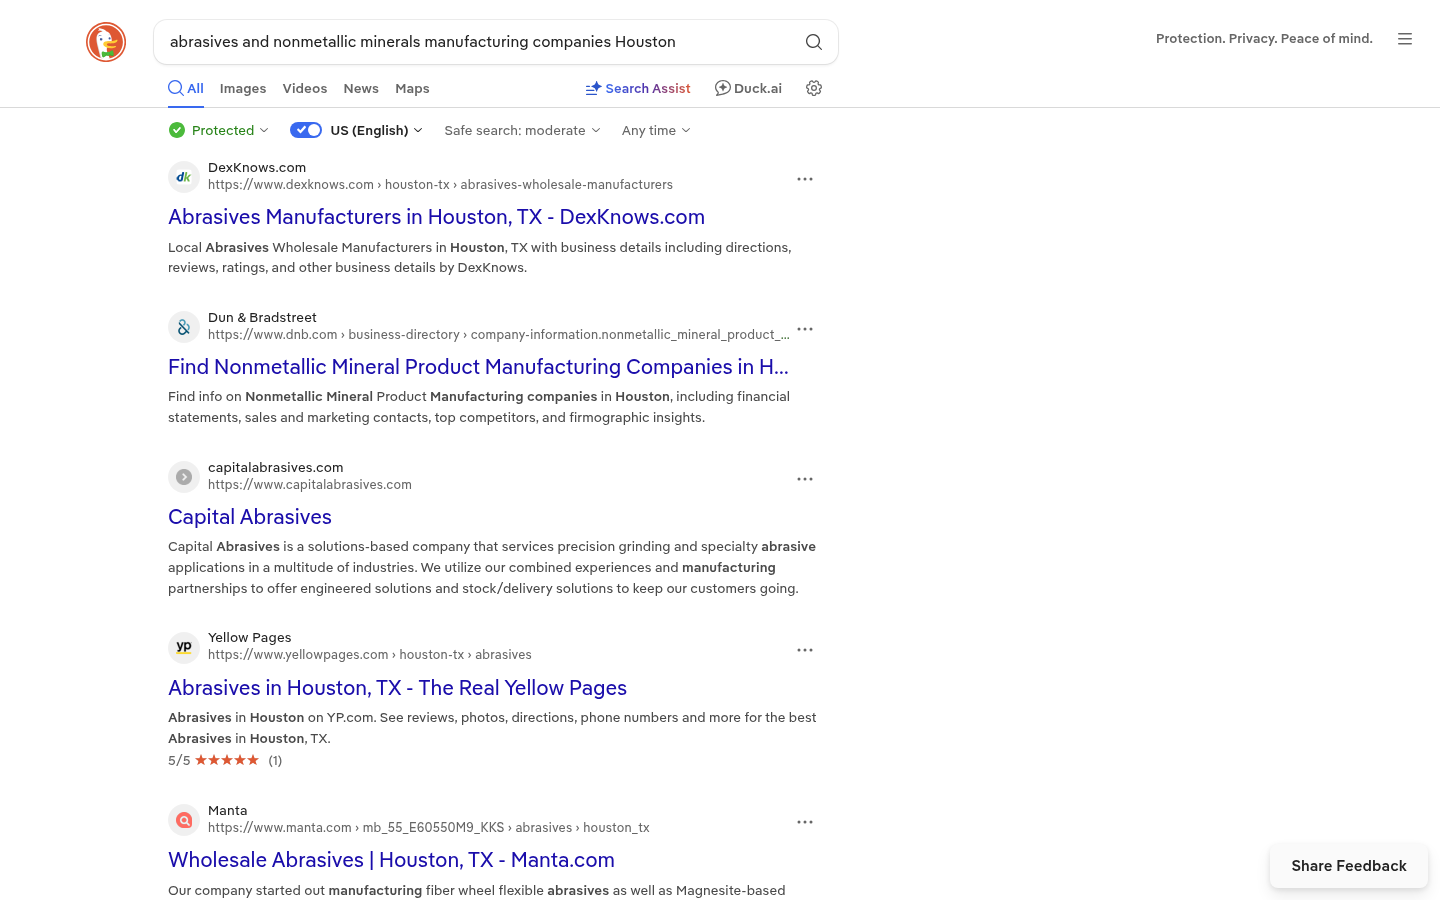Click Protection. Privacy. Peace of mind. text
Image resolution: width=1440 pixels, height=900 pixels.
point(1264,39)
